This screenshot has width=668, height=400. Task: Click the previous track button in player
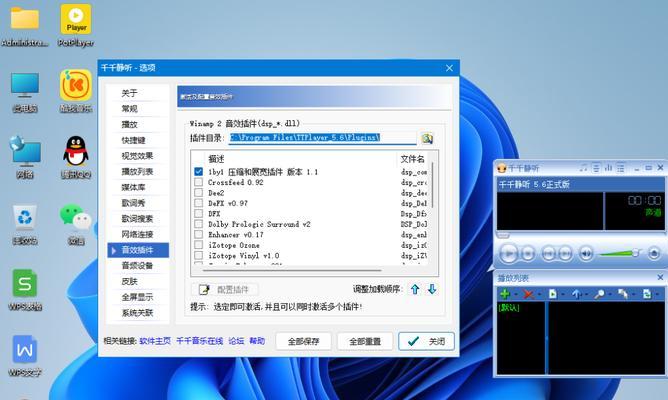click(x=548, y=254)
